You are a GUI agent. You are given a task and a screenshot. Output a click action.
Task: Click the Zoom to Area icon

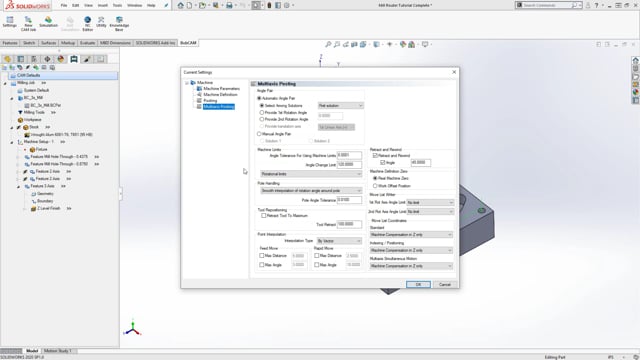[337, 44]
